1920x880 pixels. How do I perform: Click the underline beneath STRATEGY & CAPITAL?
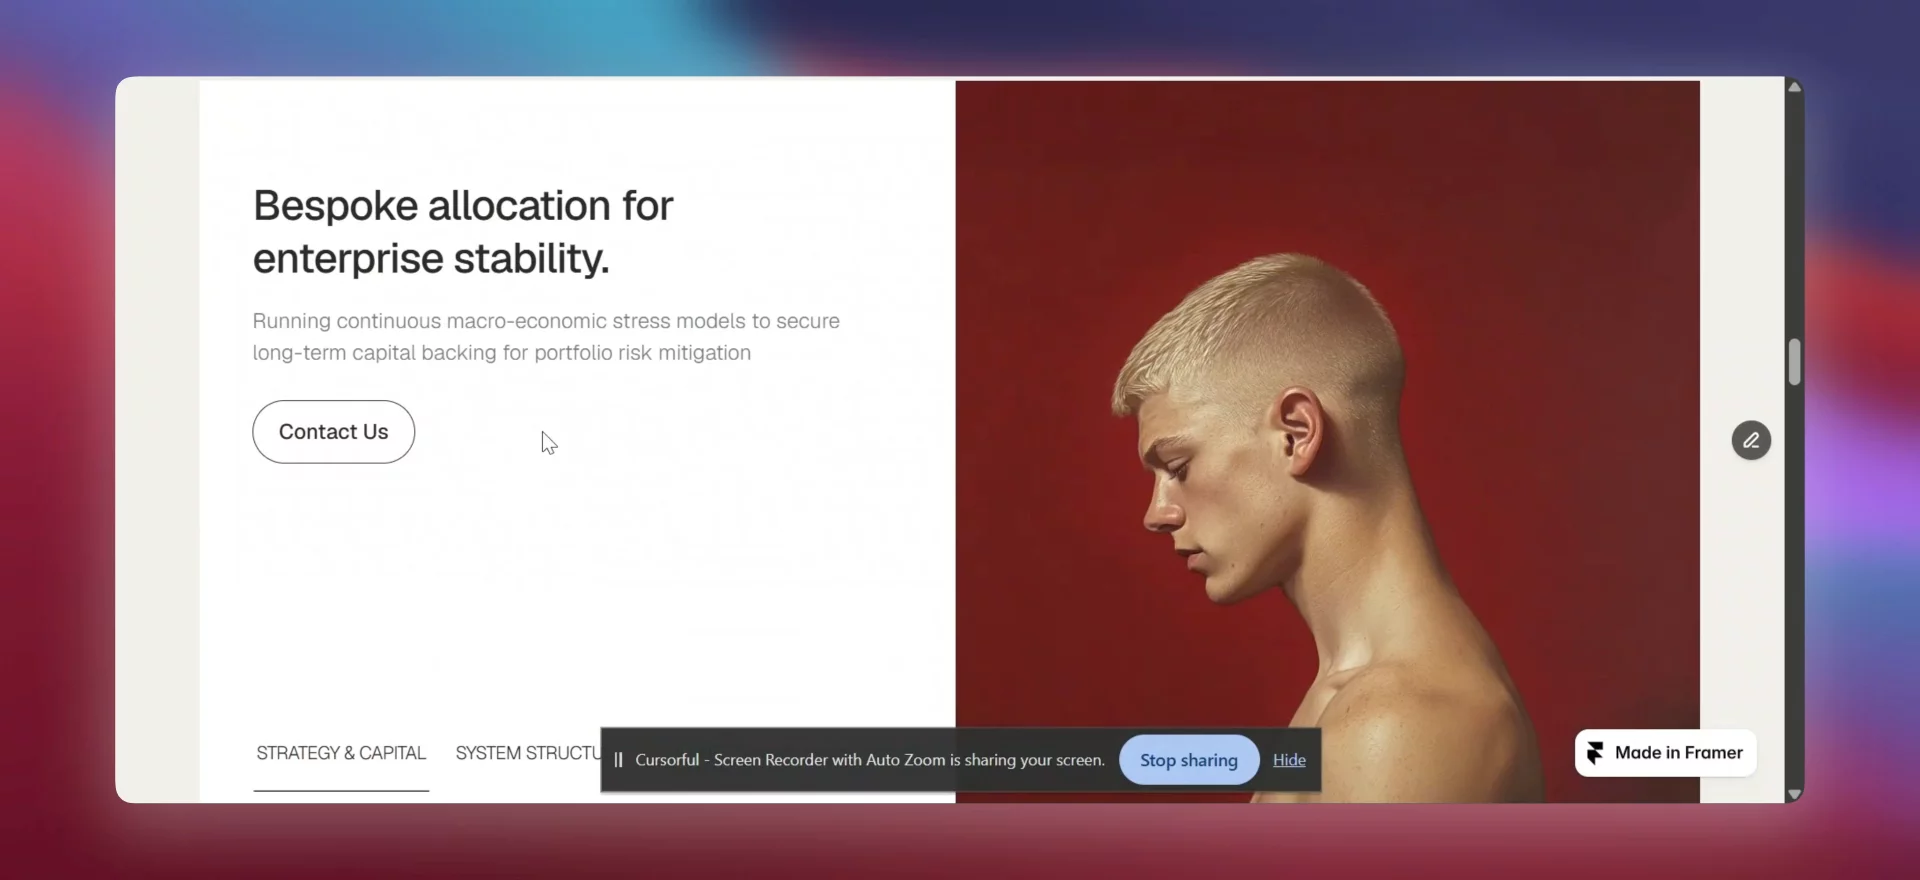point(341,791)
